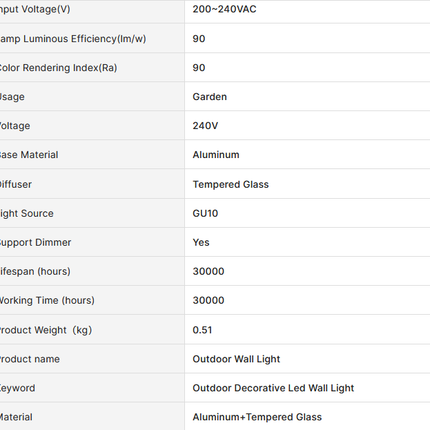
Task: Click the Lifespan (hours) value 30000
Action: [x=208, y=271]
